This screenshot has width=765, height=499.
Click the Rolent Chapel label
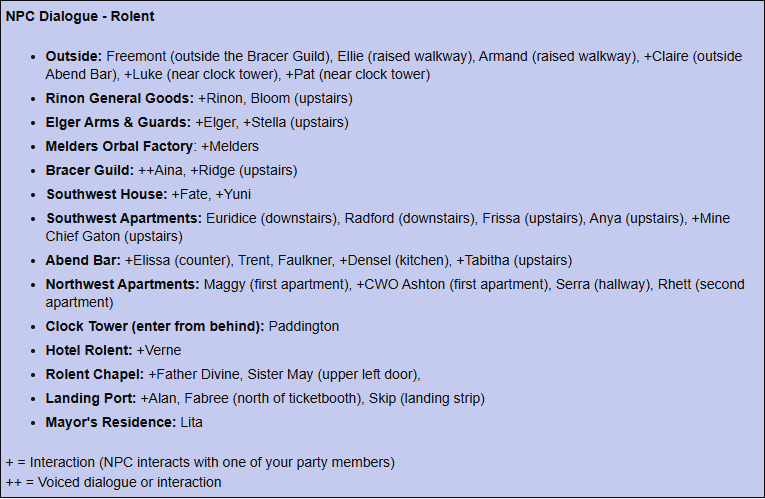click(95, 374)
